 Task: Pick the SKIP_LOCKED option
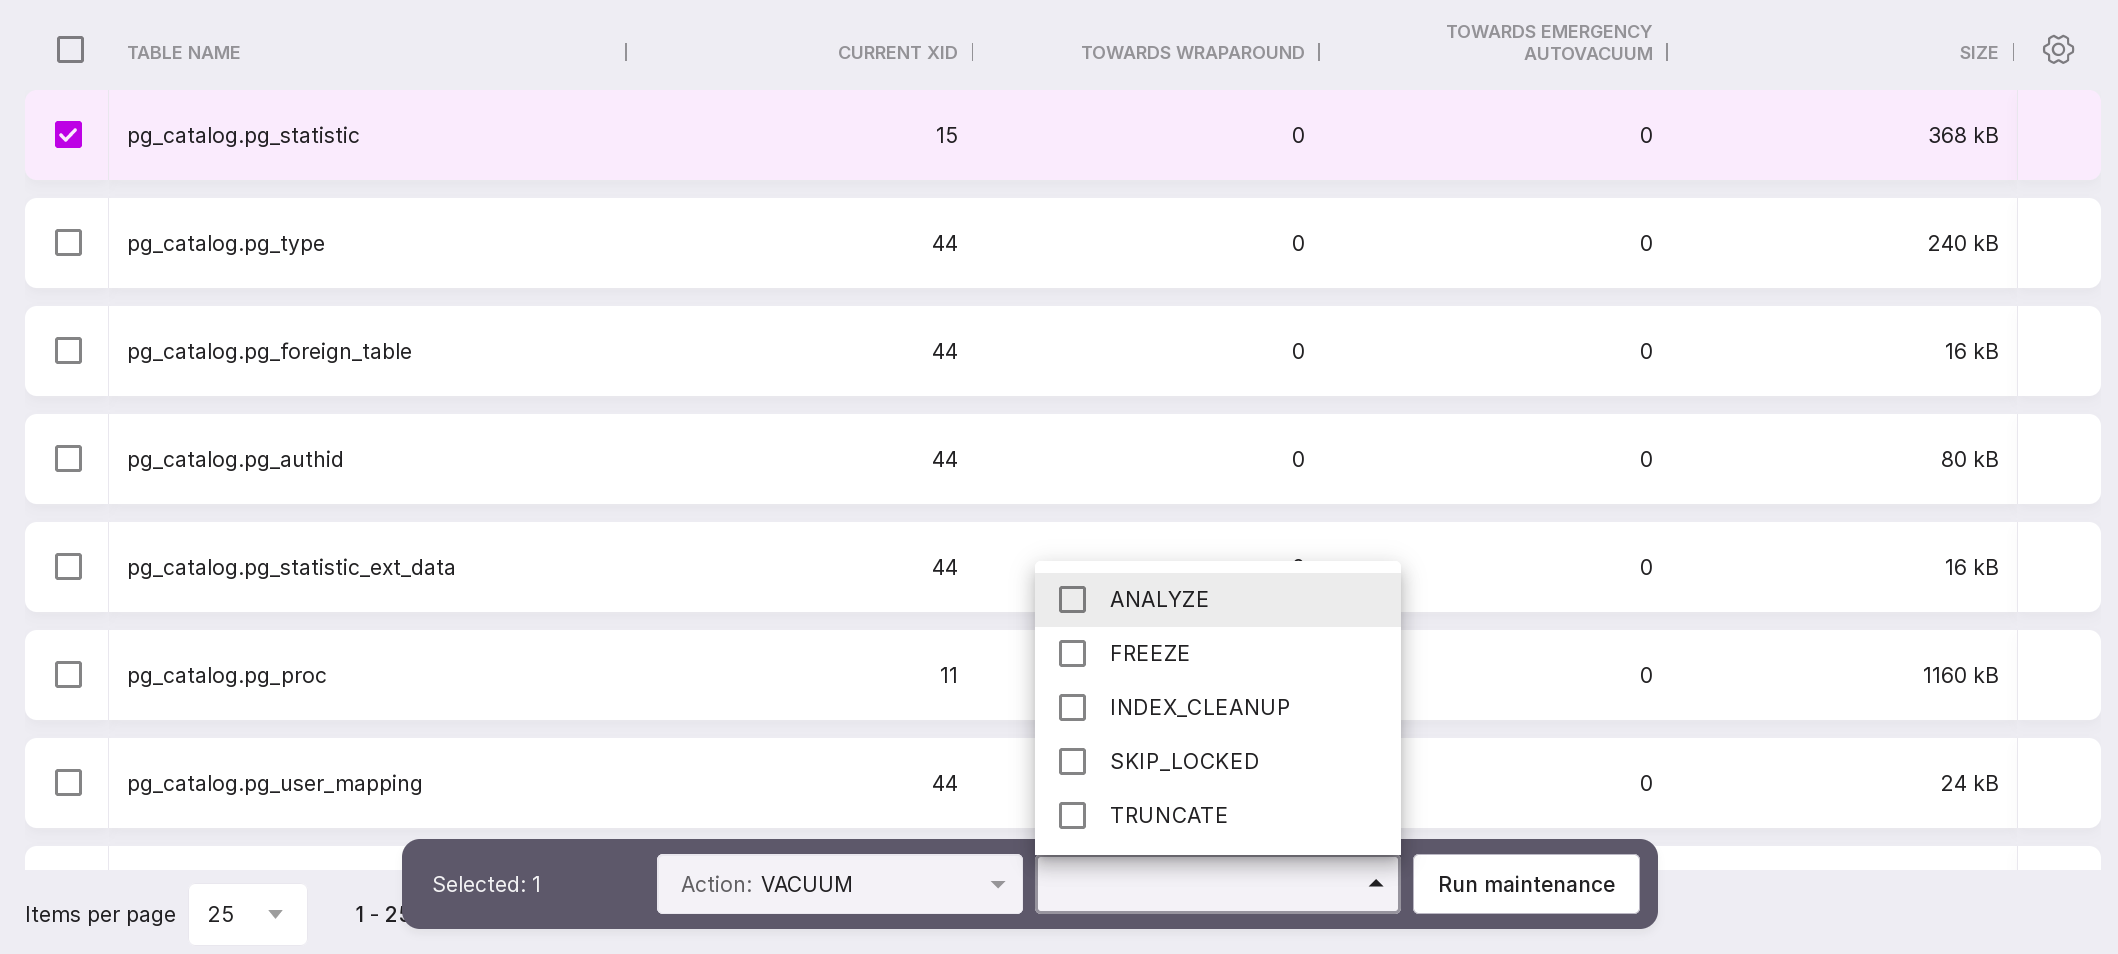click(x=1072, y=761)
